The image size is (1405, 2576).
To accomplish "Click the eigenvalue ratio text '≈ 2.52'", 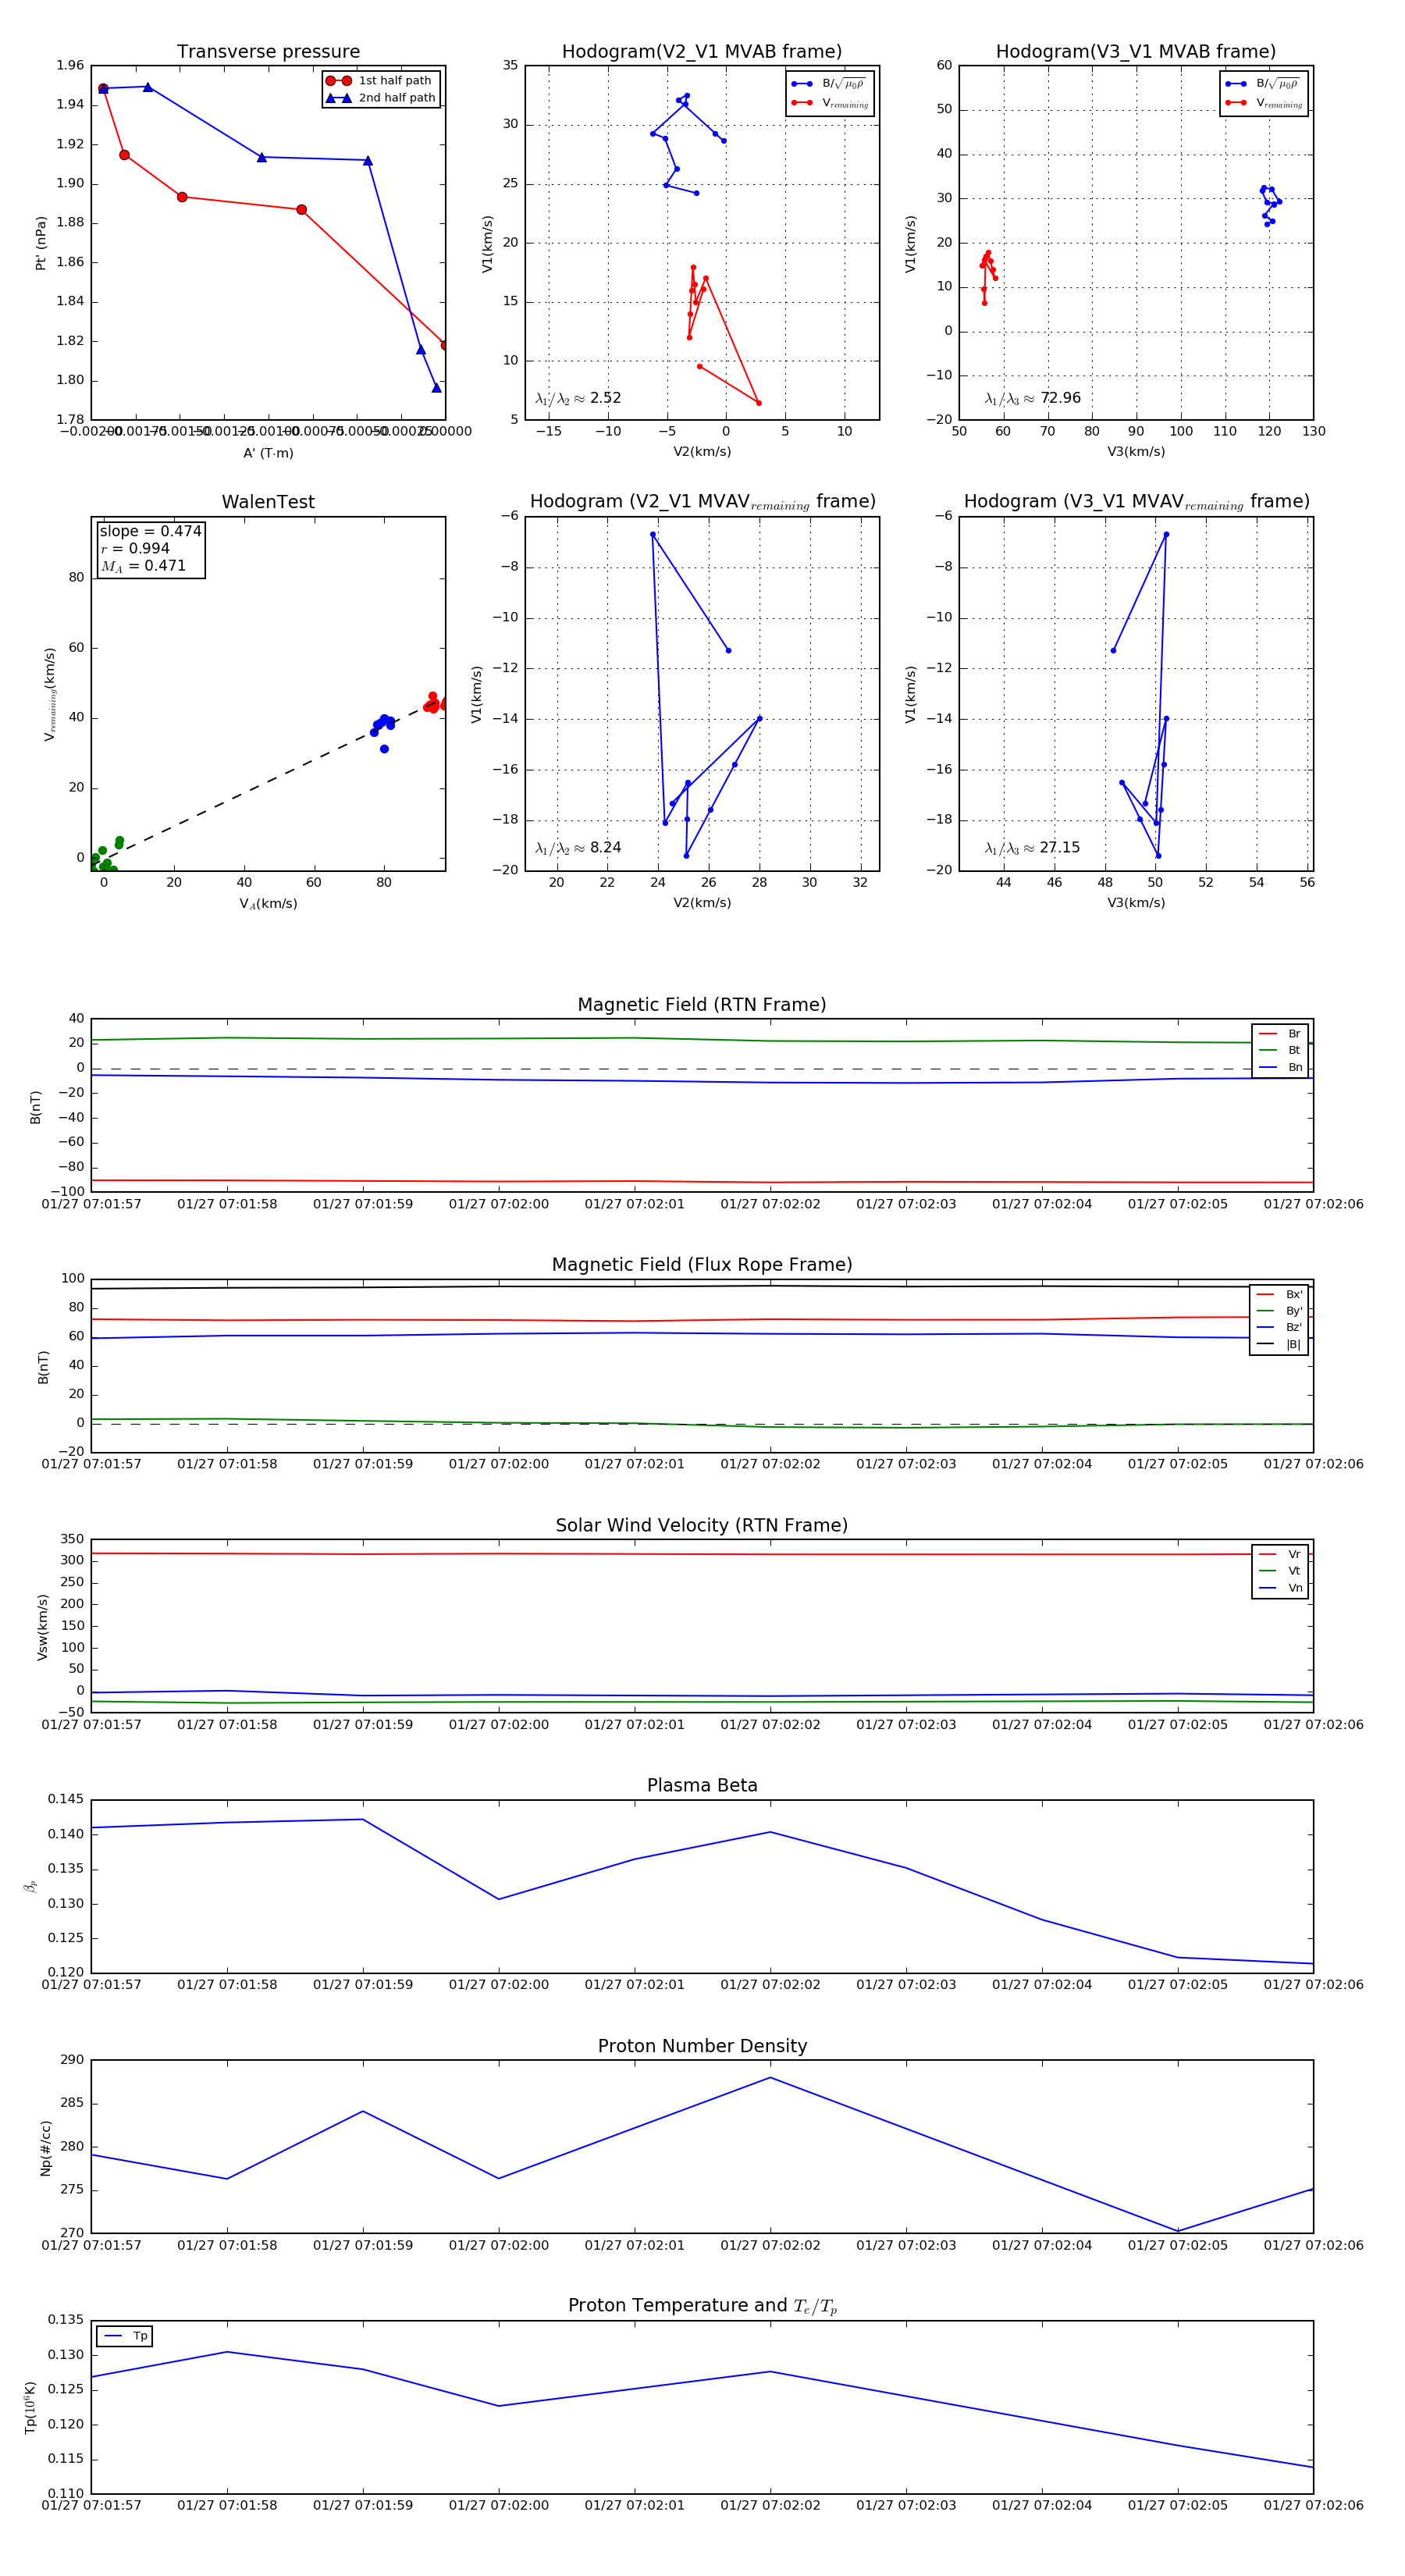I will click(578, 398).
